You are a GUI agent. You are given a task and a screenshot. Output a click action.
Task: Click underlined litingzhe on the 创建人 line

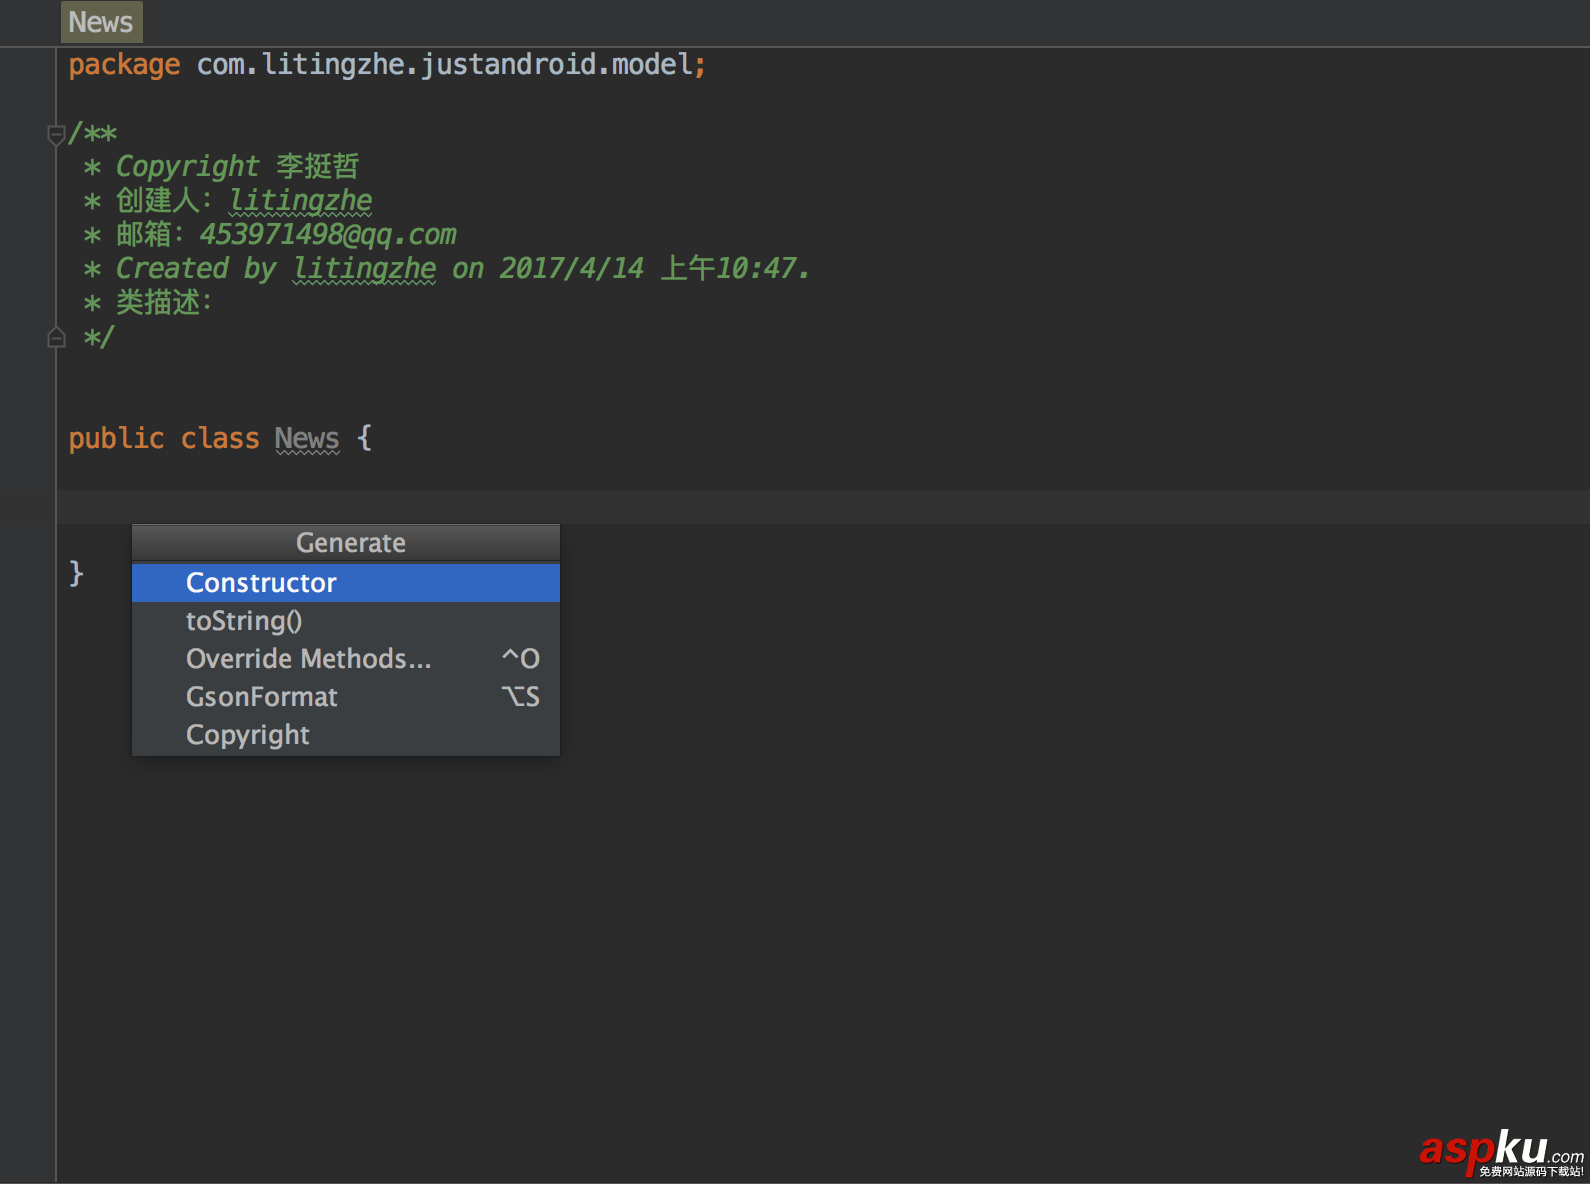(x=301, y=201)
